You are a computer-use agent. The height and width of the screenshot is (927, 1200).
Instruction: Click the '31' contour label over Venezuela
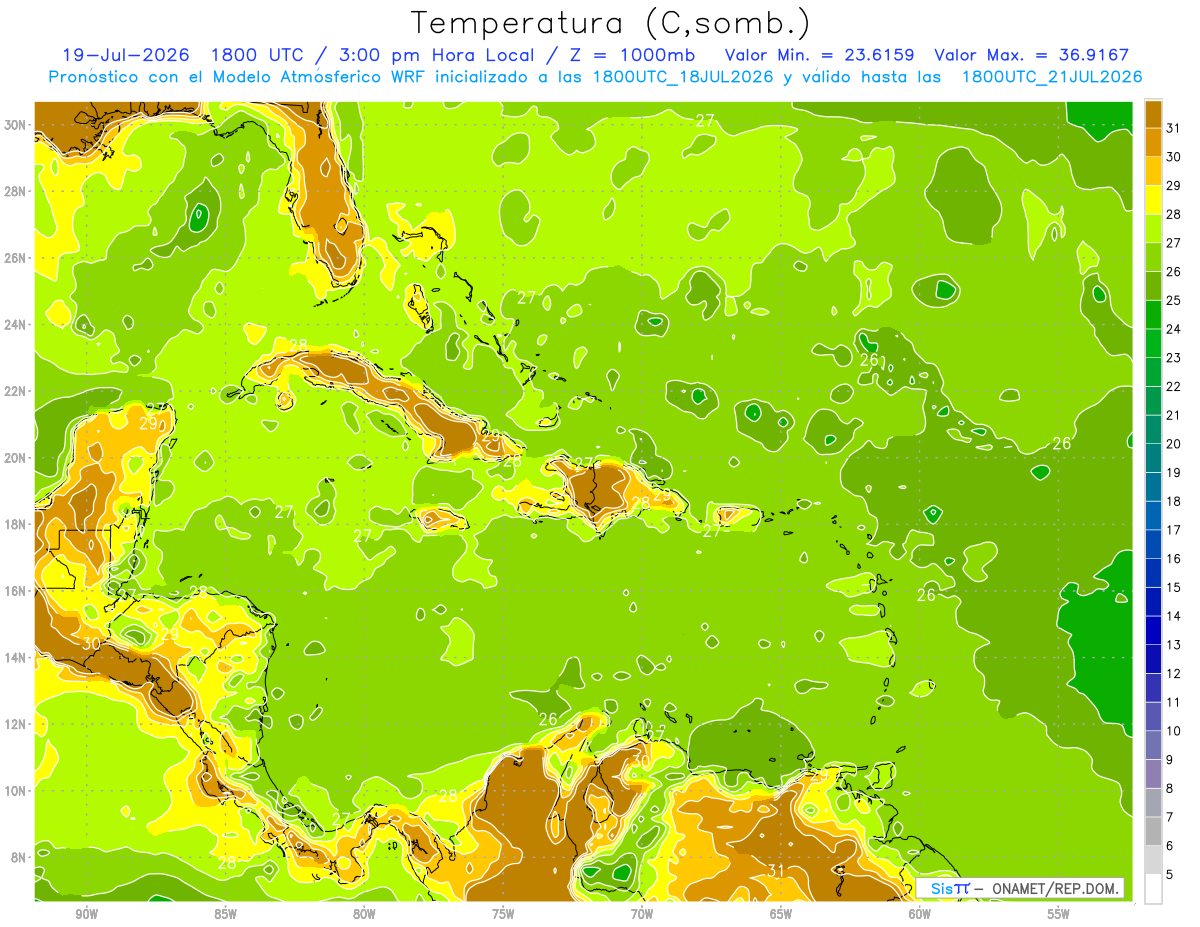(776, 871)
